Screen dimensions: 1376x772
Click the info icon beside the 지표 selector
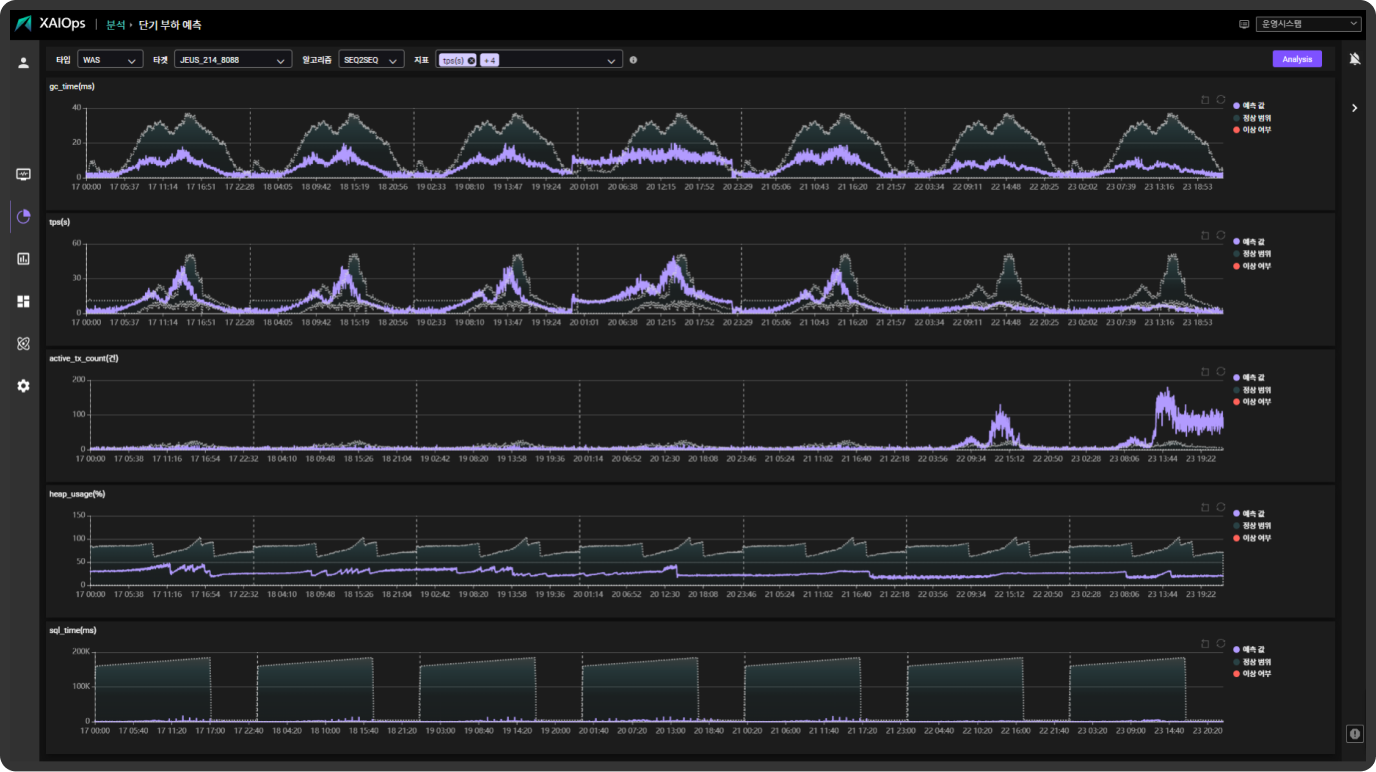(x=633, y=60)
